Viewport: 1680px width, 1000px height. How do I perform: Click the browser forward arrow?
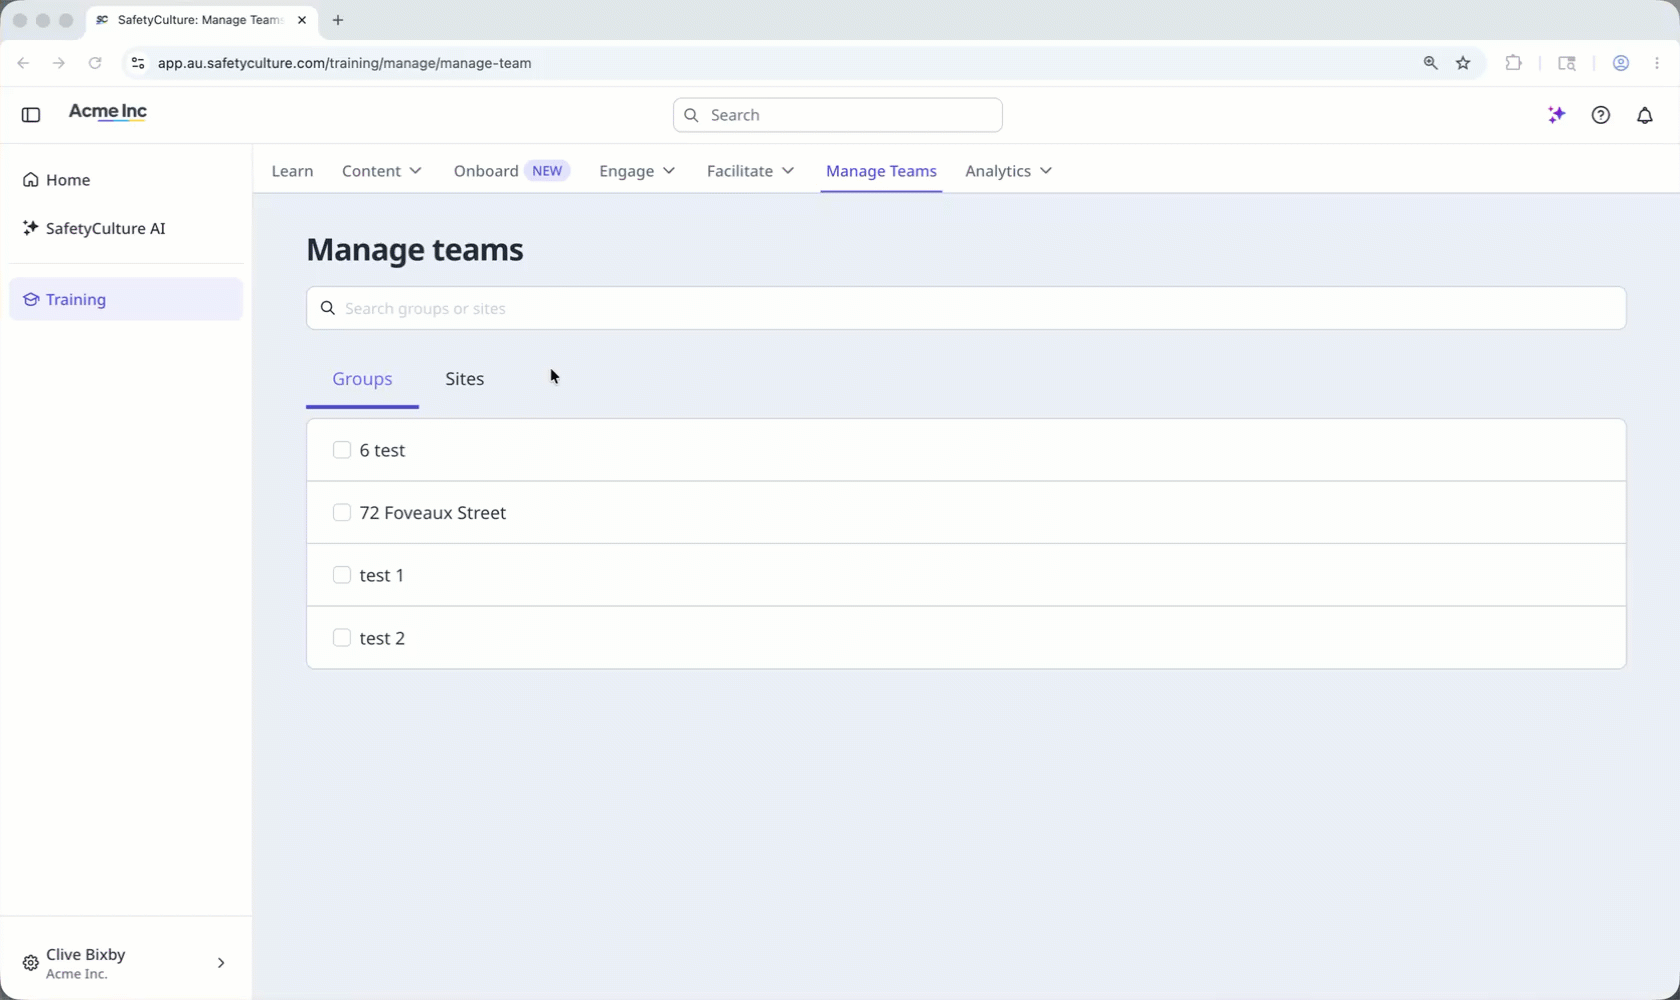coord(59,63)
